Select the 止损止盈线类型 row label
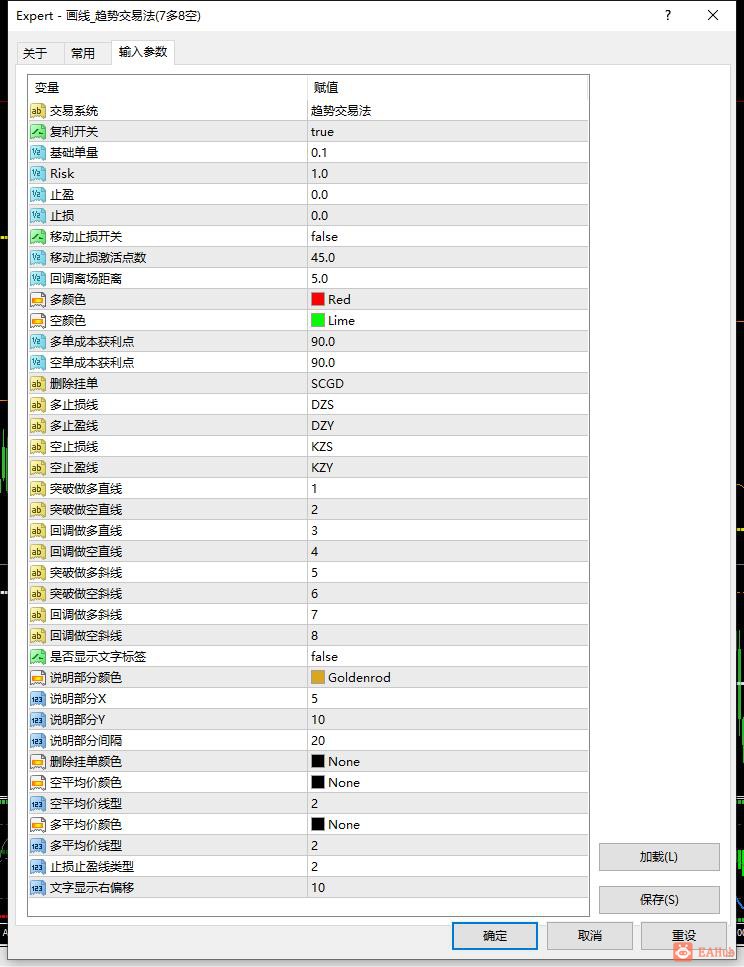 [92, 866]
